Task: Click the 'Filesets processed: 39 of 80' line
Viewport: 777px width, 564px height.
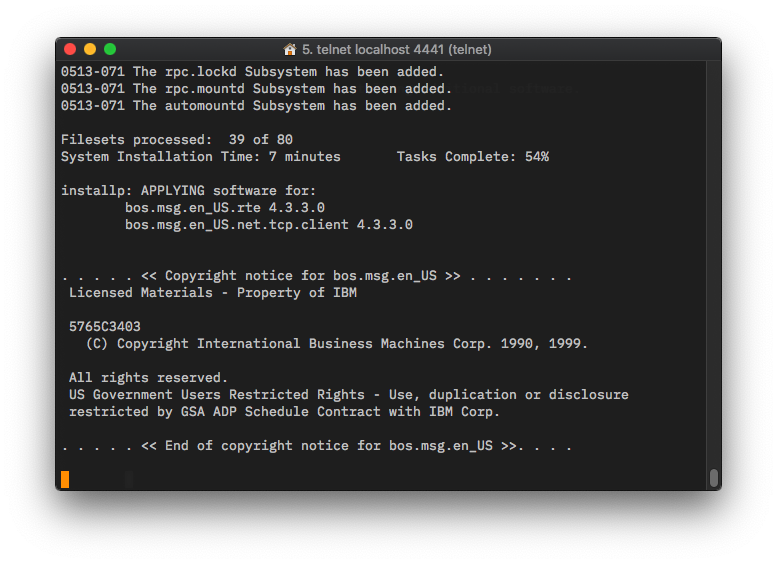Action: click(x=177, y=139)
